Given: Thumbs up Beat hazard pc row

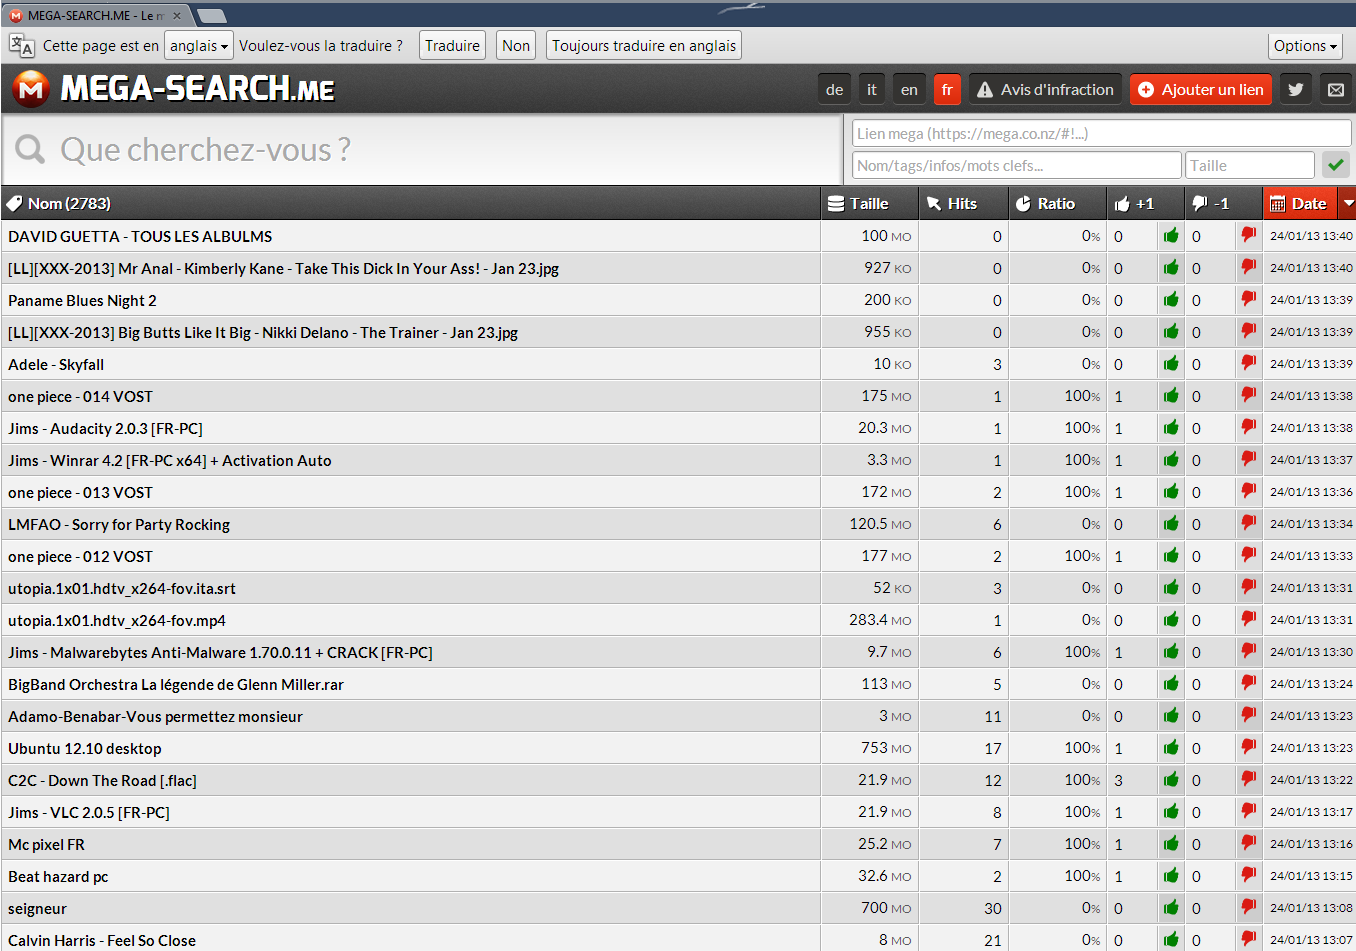Looking at the screenshot, I should tap(1171, 876).
